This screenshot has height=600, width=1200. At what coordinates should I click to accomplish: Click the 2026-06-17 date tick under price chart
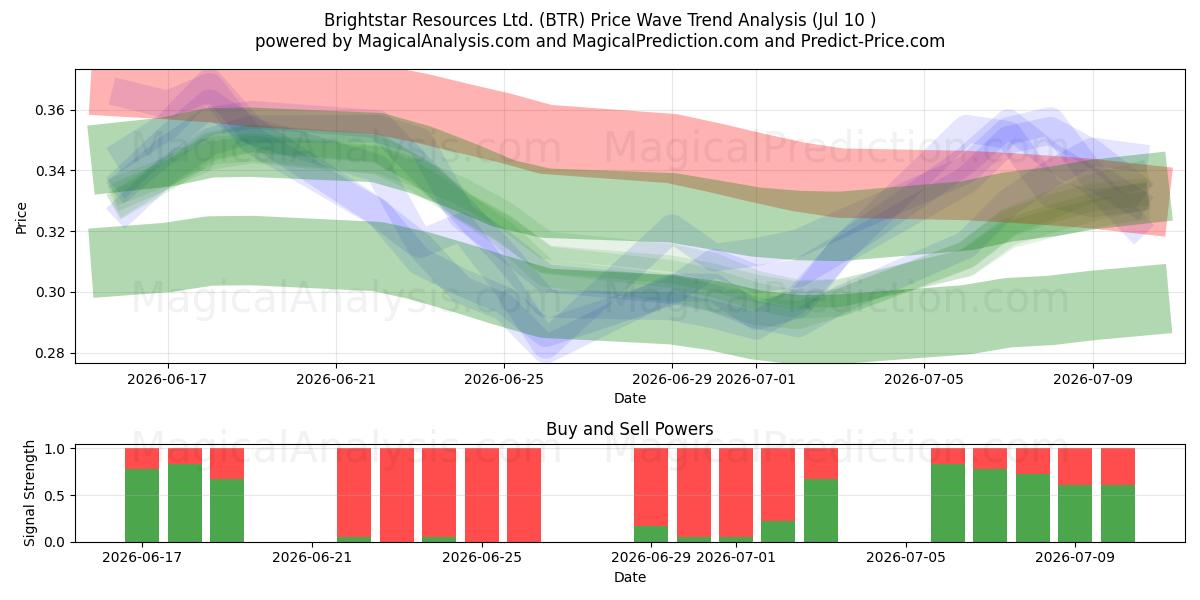(x=167, y=379)
